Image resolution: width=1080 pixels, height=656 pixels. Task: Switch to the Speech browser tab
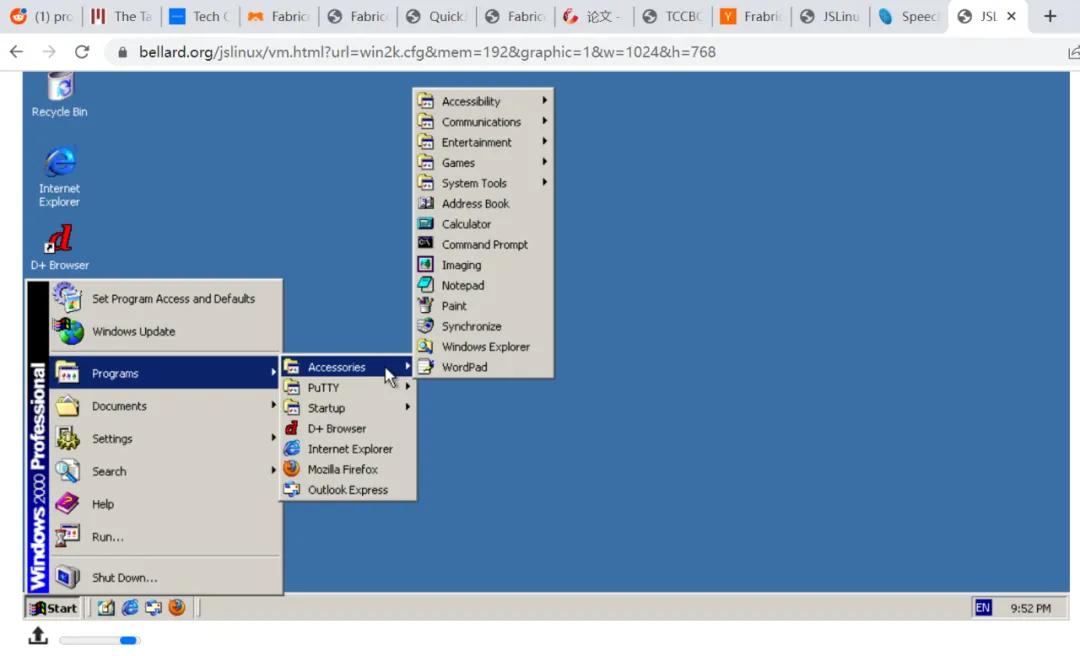click(909, 17)
